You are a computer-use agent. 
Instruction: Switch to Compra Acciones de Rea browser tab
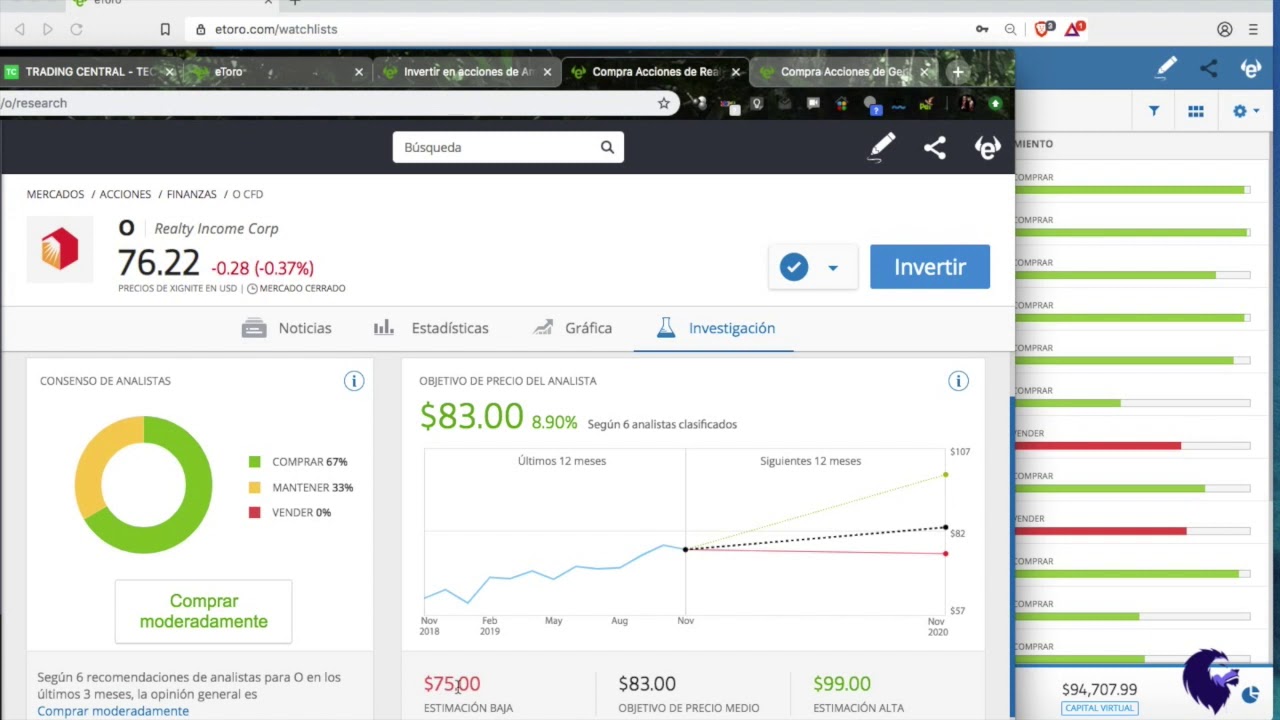tap(655, 72)
